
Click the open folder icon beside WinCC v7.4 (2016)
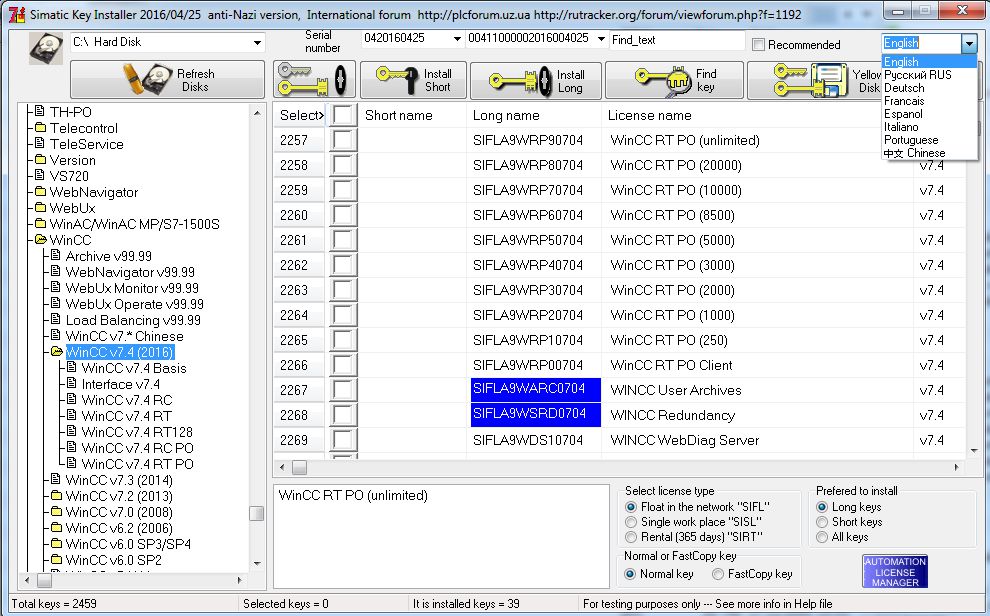tap(58, 352)
